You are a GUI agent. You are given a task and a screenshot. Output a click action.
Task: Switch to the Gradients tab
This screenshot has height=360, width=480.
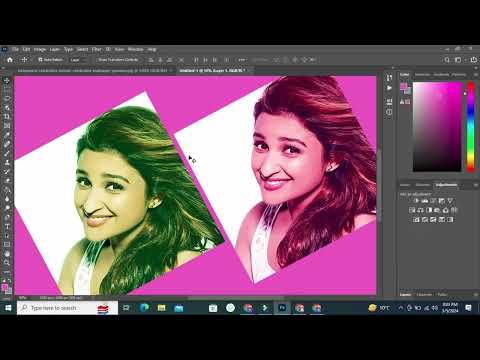coord(441,75)
